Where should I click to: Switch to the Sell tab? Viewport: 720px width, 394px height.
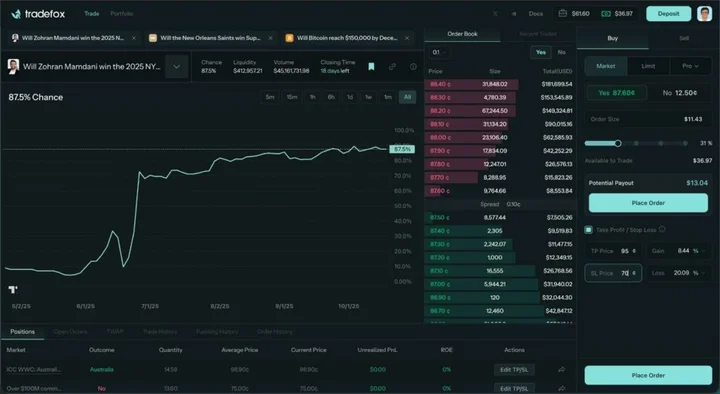tap(684, 38)
